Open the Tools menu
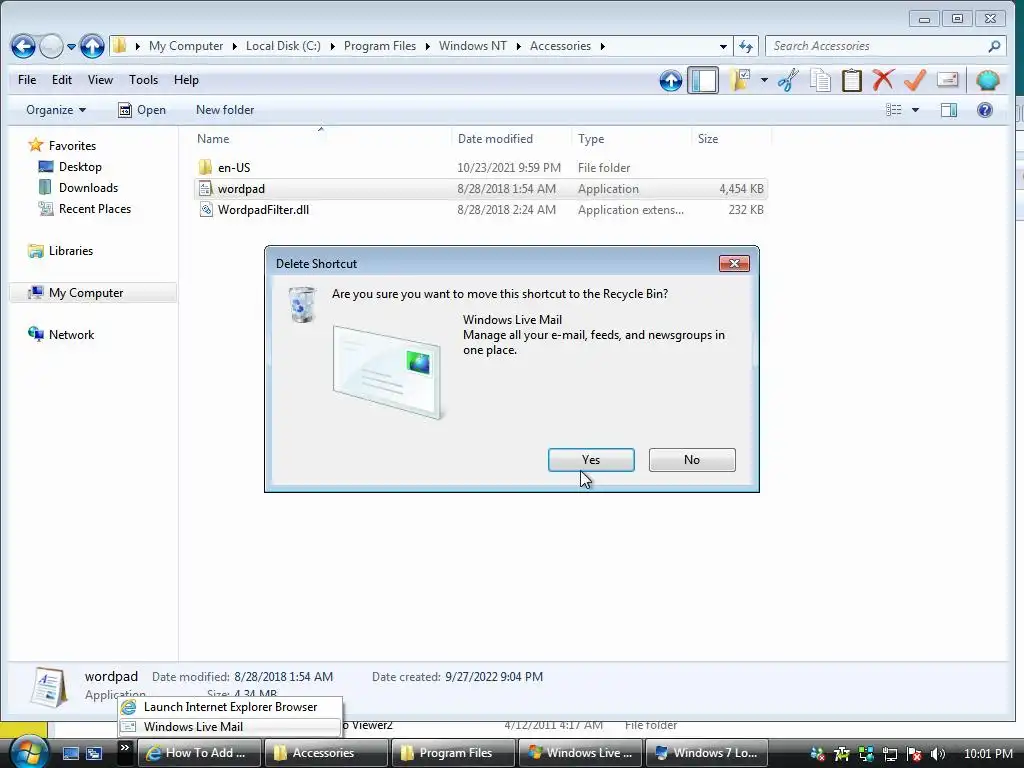The width and height of the screenshot is (1024, 768). [x=143, y=80]
